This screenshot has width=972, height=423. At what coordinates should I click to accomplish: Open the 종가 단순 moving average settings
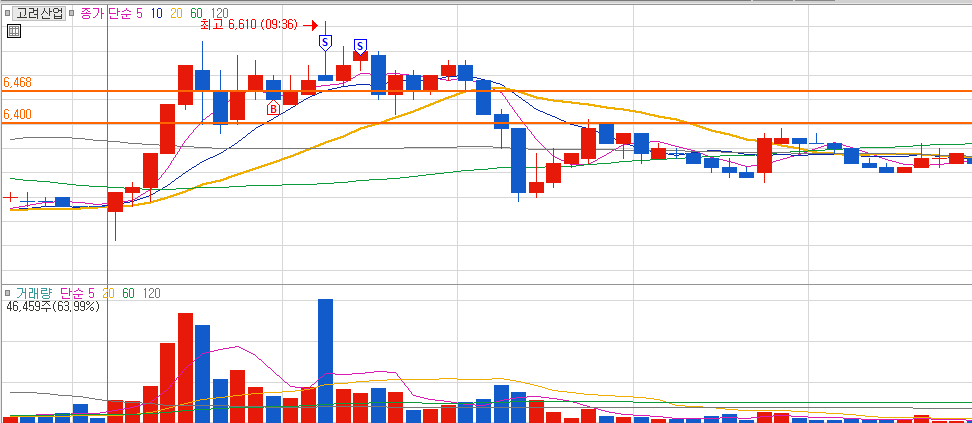tap(107, 14)
